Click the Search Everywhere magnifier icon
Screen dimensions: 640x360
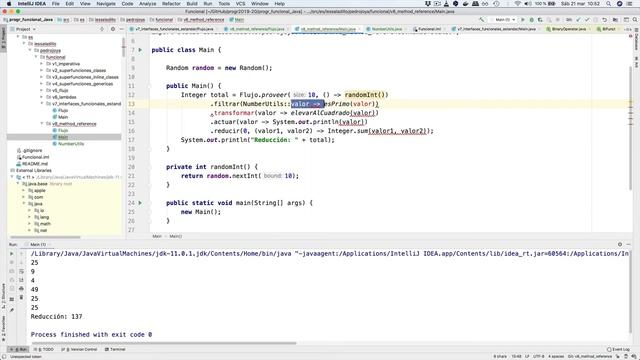[x=635, y=20]
